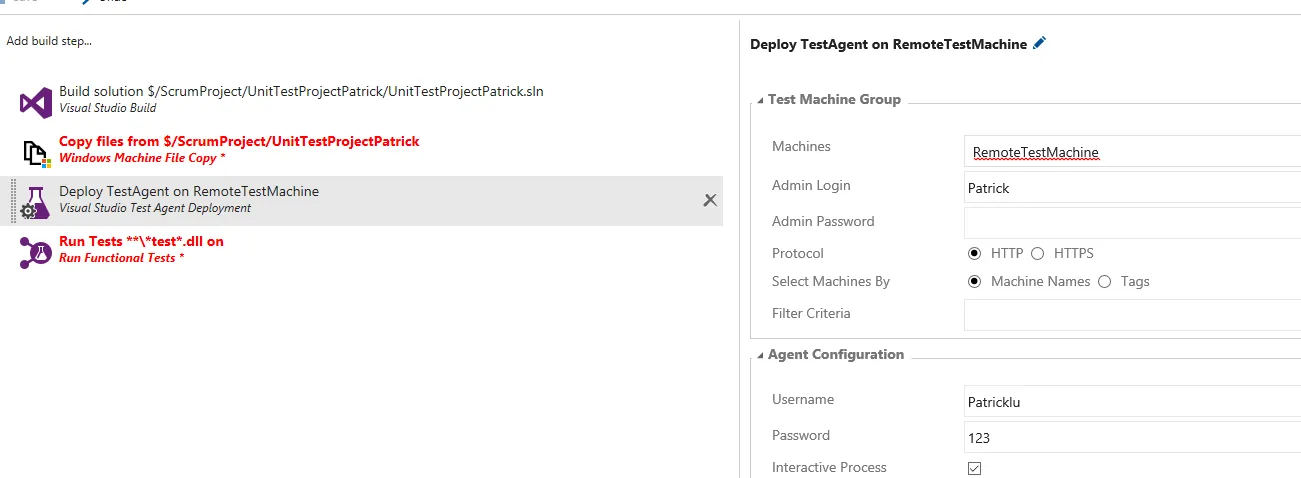This screenshot has width=1301, height=478.
Task: Click the Visual Studio Build step icon
Action: coord(36,101)
